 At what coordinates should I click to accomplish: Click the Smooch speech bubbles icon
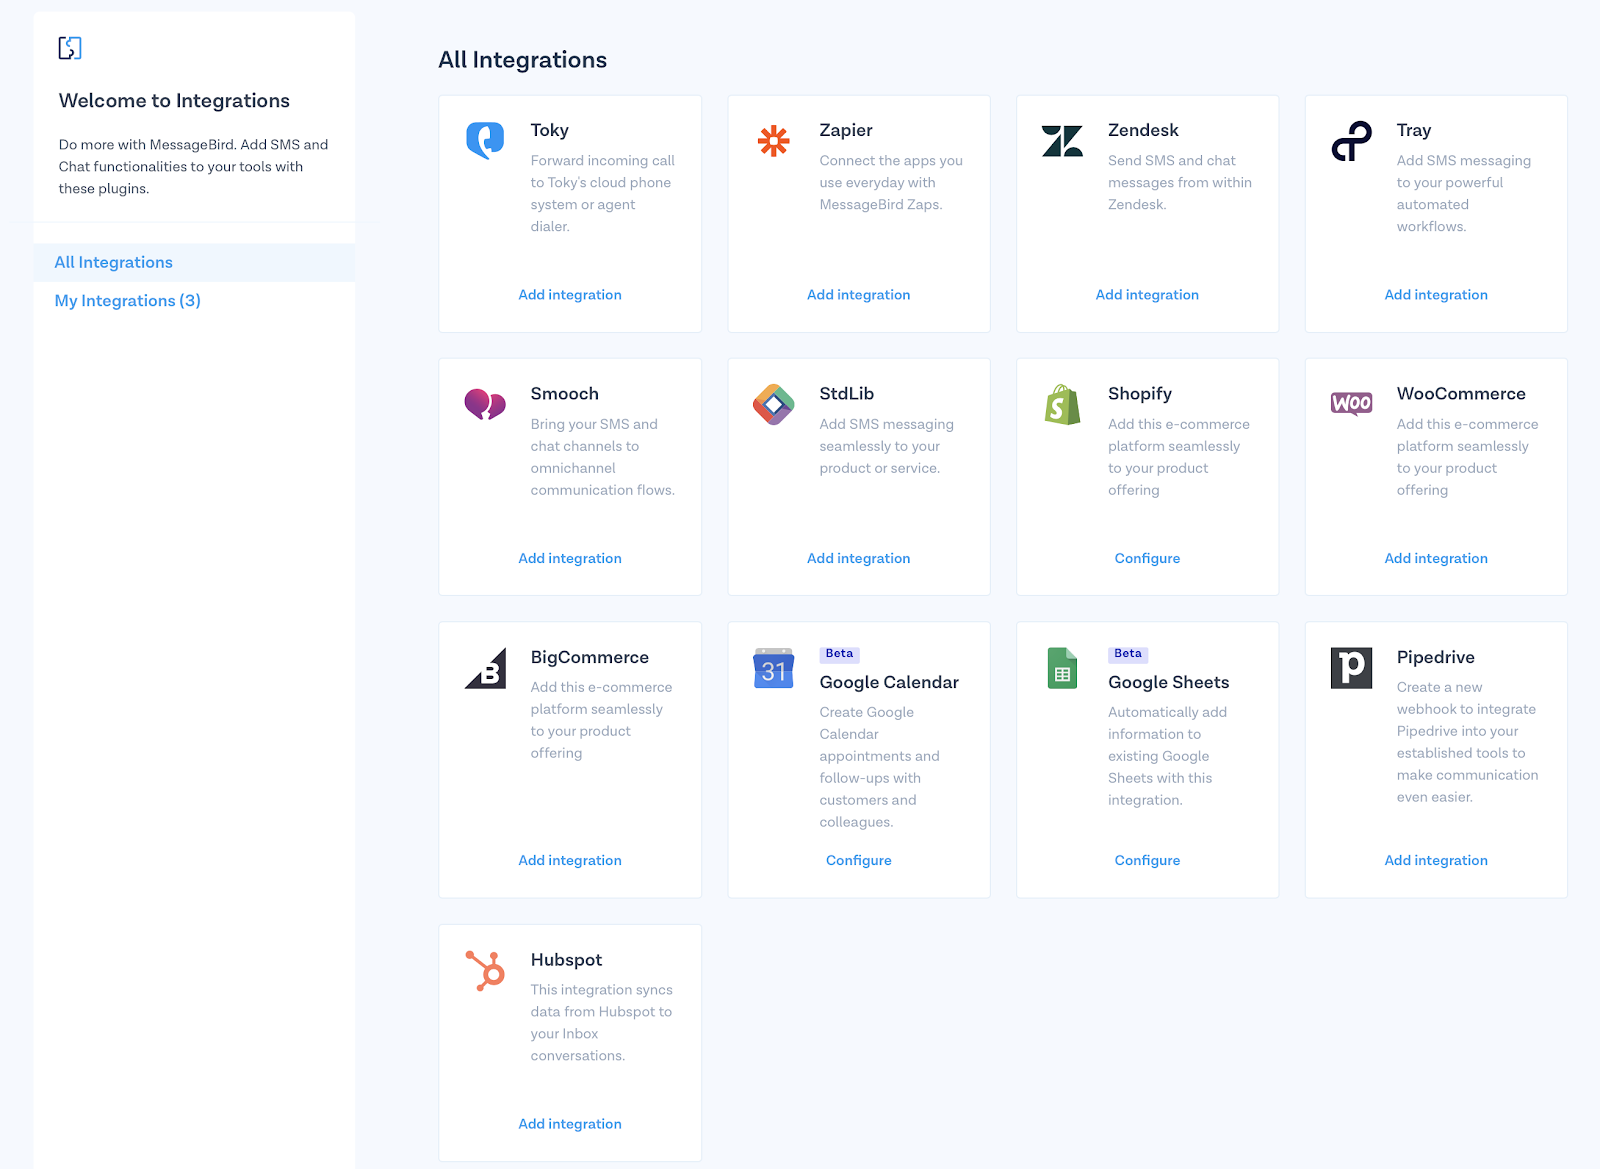[485, 404]
